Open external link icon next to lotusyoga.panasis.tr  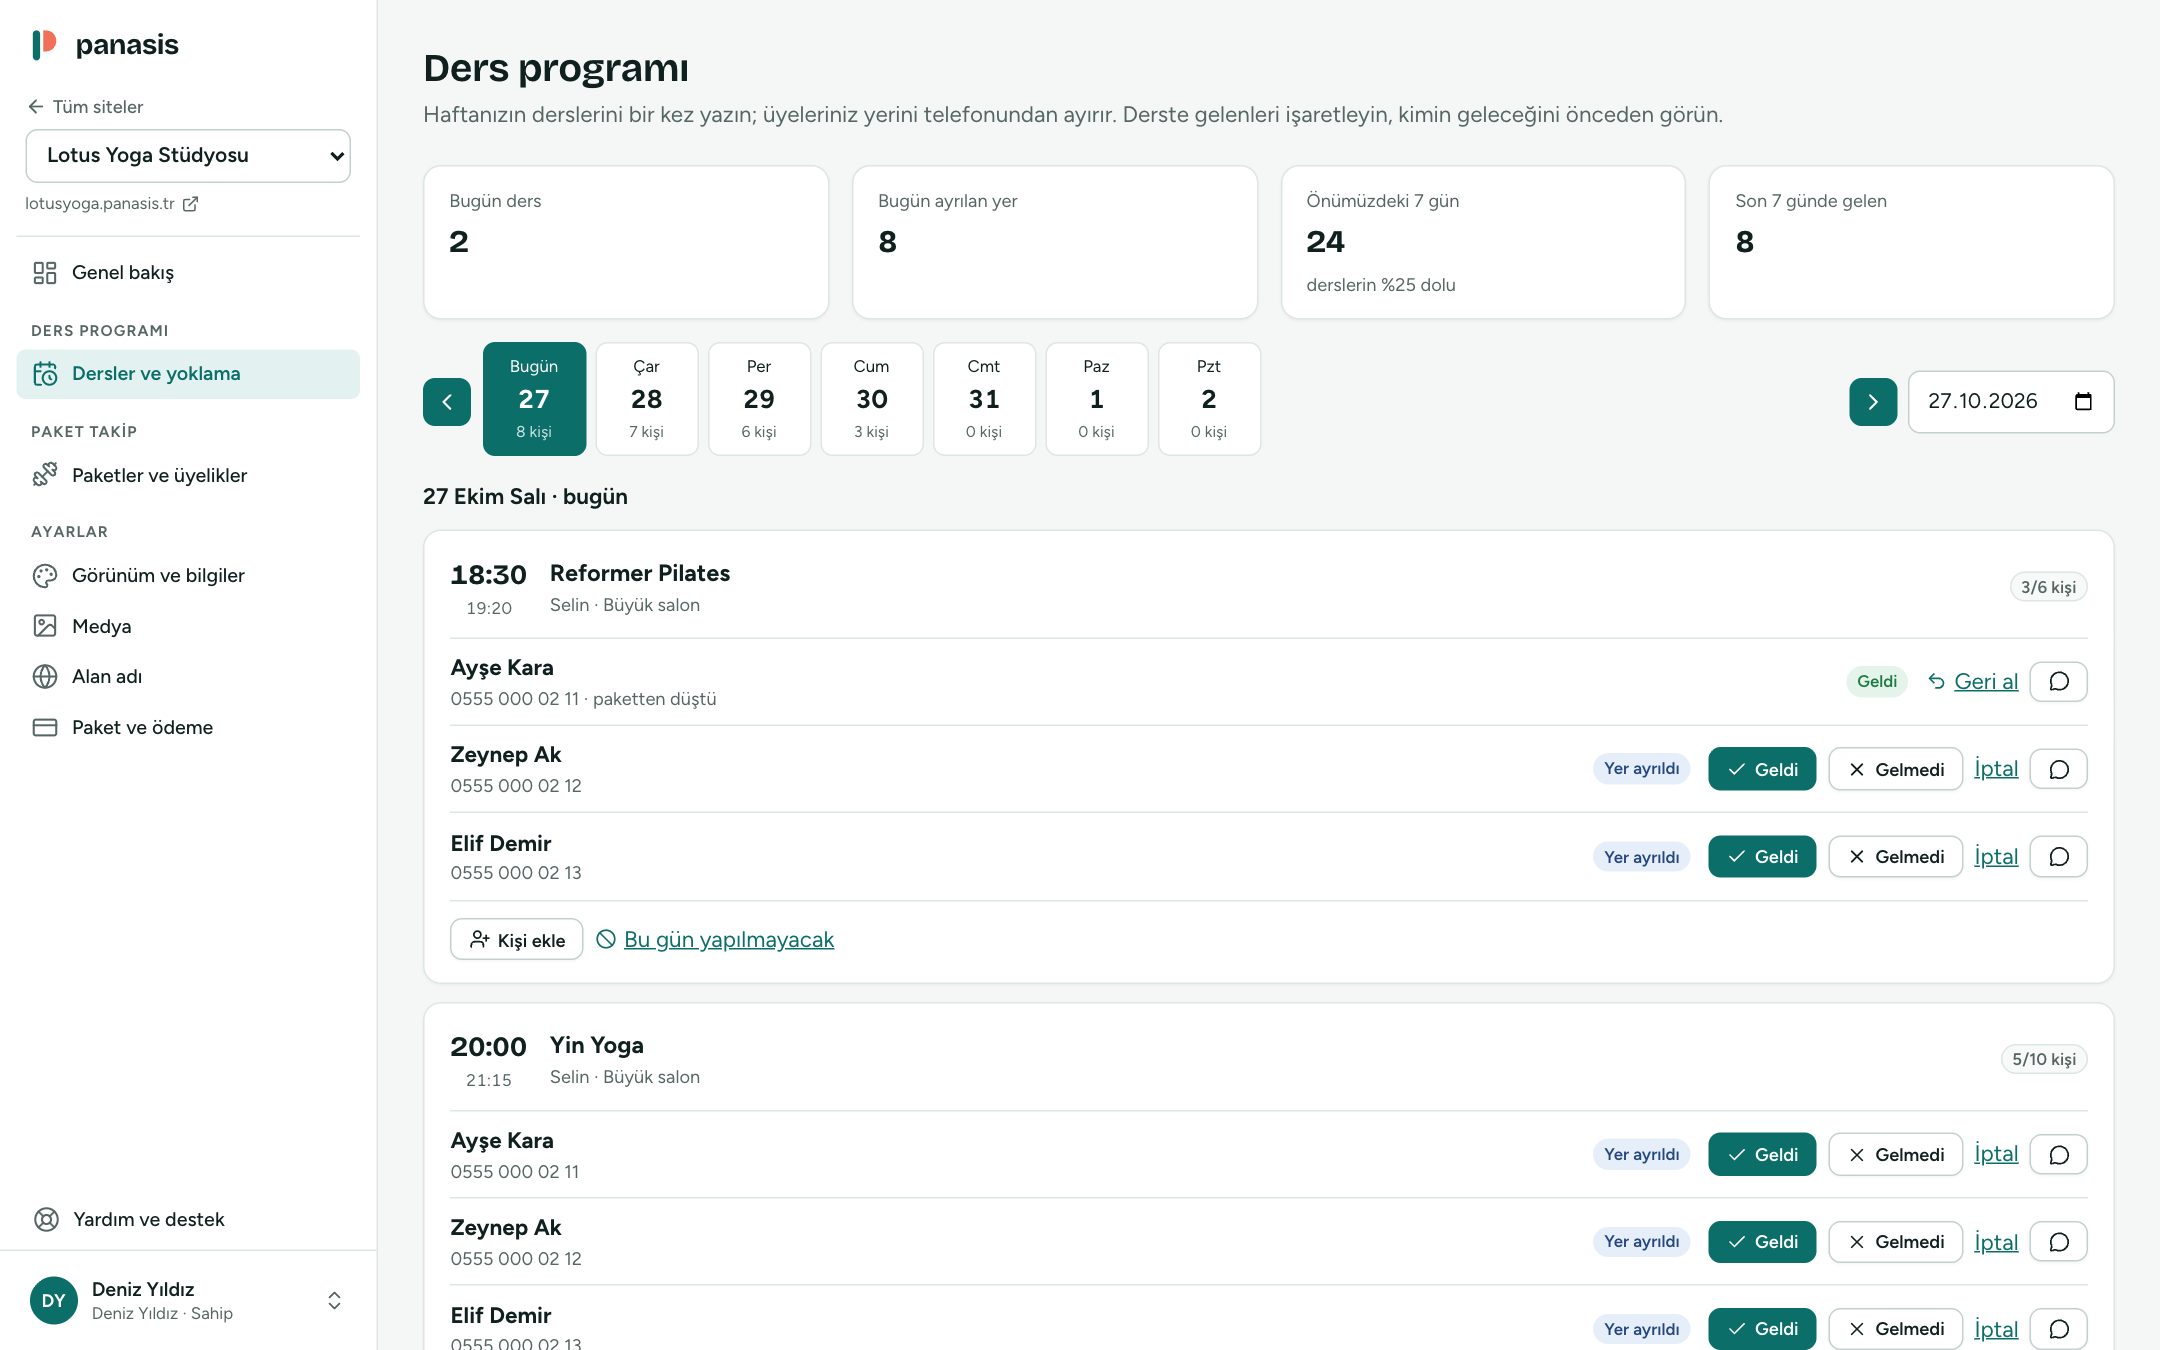point(190,204)
